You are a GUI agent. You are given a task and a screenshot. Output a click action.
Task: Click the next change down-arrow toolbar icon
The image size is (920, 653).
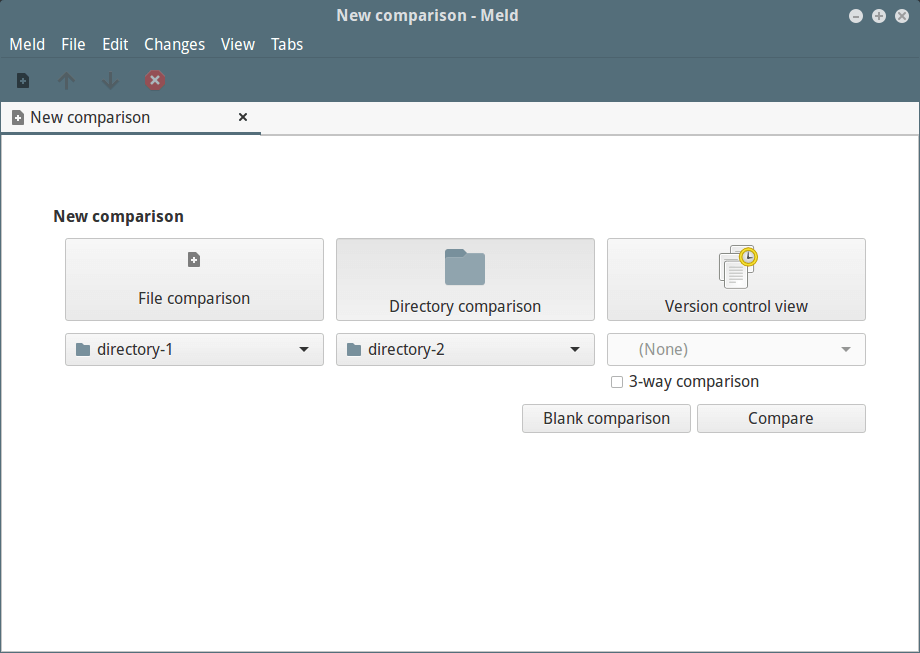click(110, 80)
